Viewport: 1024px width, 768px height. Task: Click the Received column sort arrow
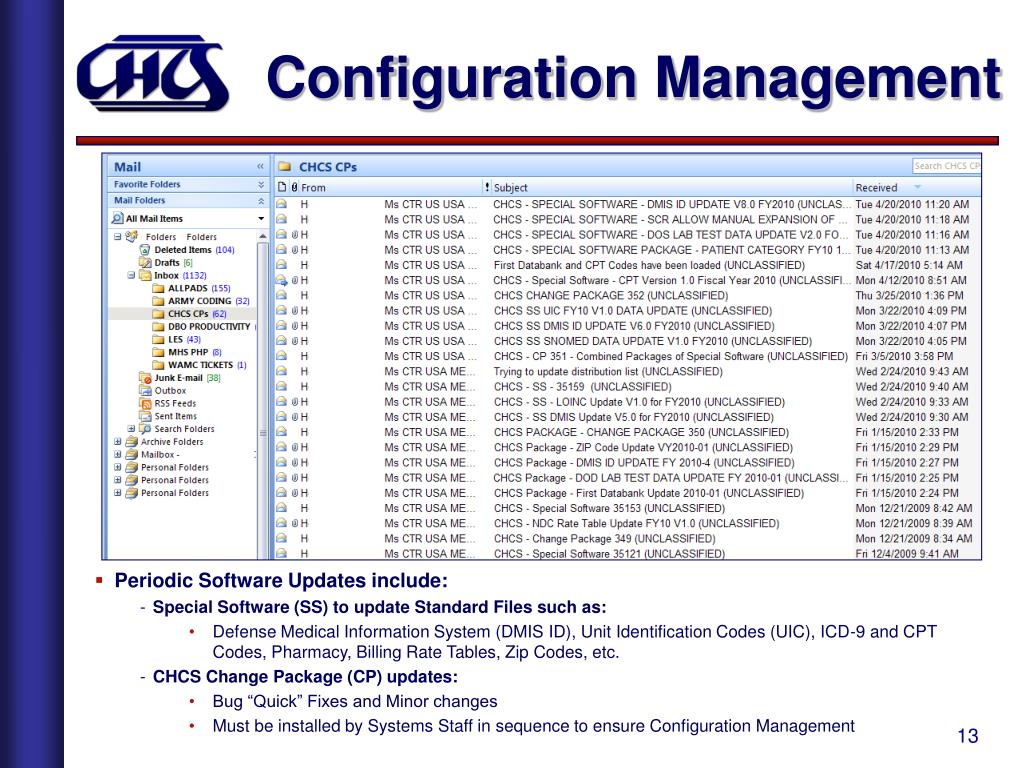click(x=918, y=187)
